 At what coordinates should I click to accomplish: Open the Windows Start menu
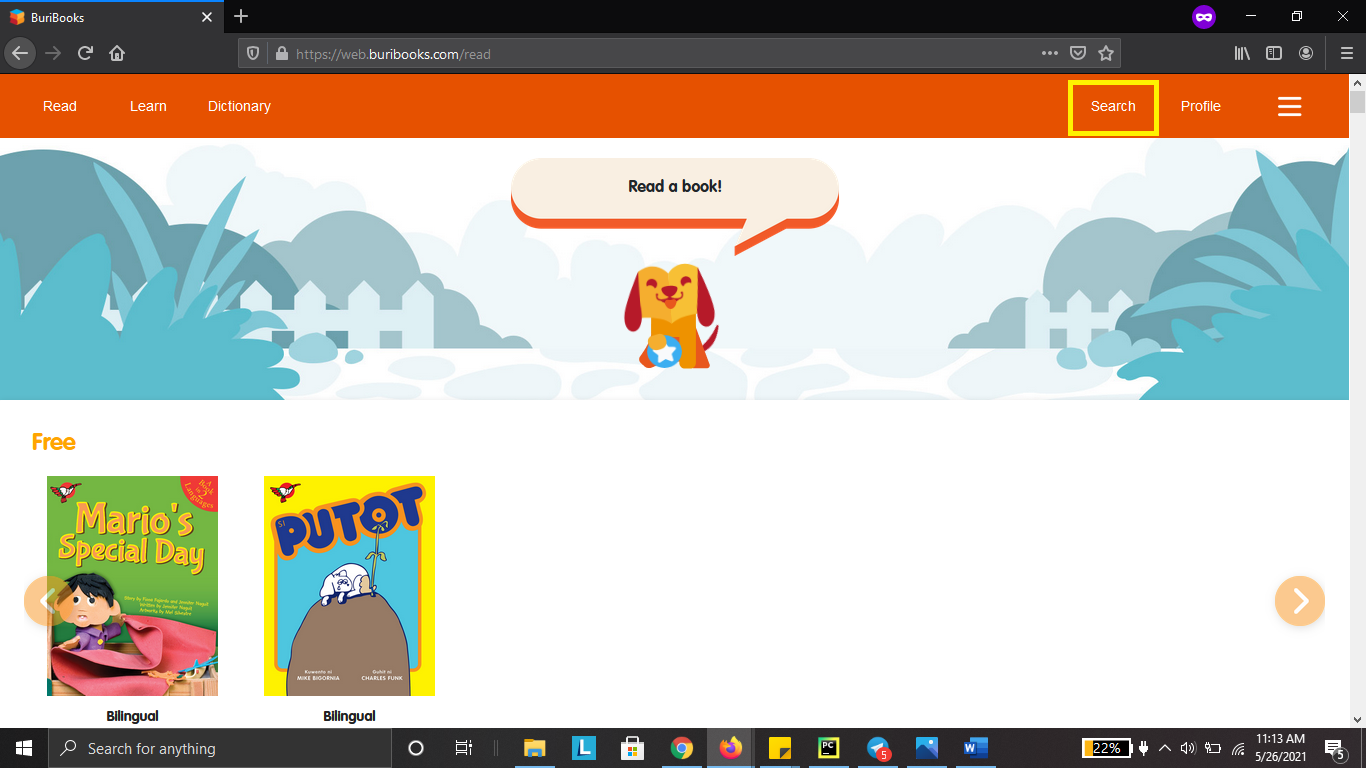point(24,748)
